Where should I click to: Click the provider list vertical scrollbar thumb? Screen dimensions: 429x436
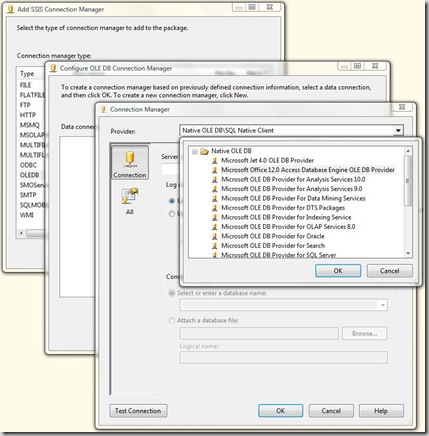click(408, 181)
